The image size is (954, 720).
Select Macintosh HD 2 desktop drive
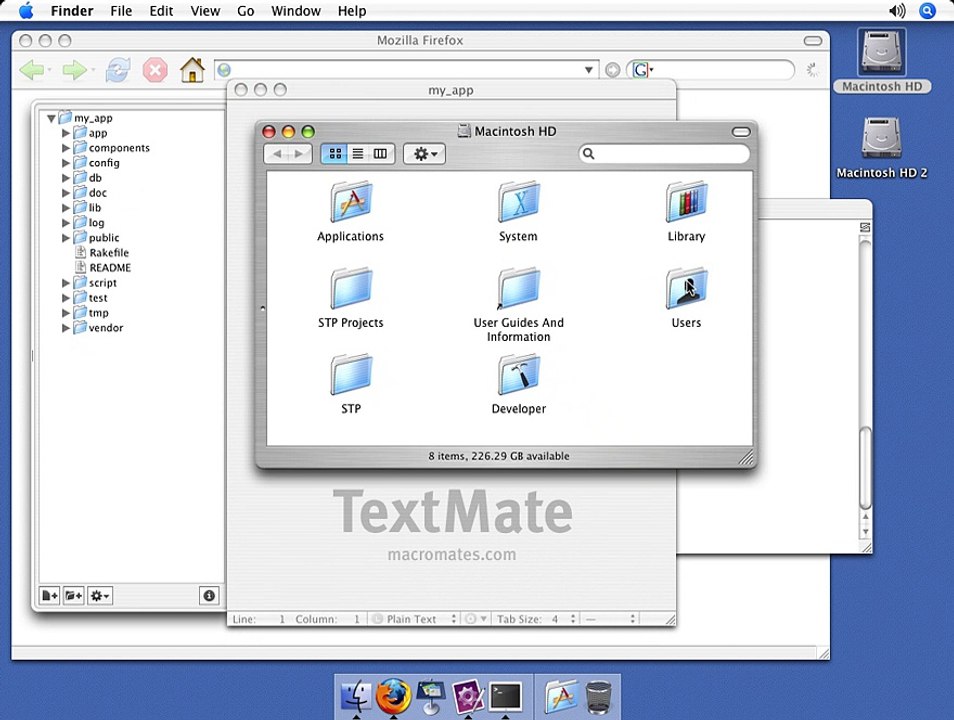[x=882, y=147]
